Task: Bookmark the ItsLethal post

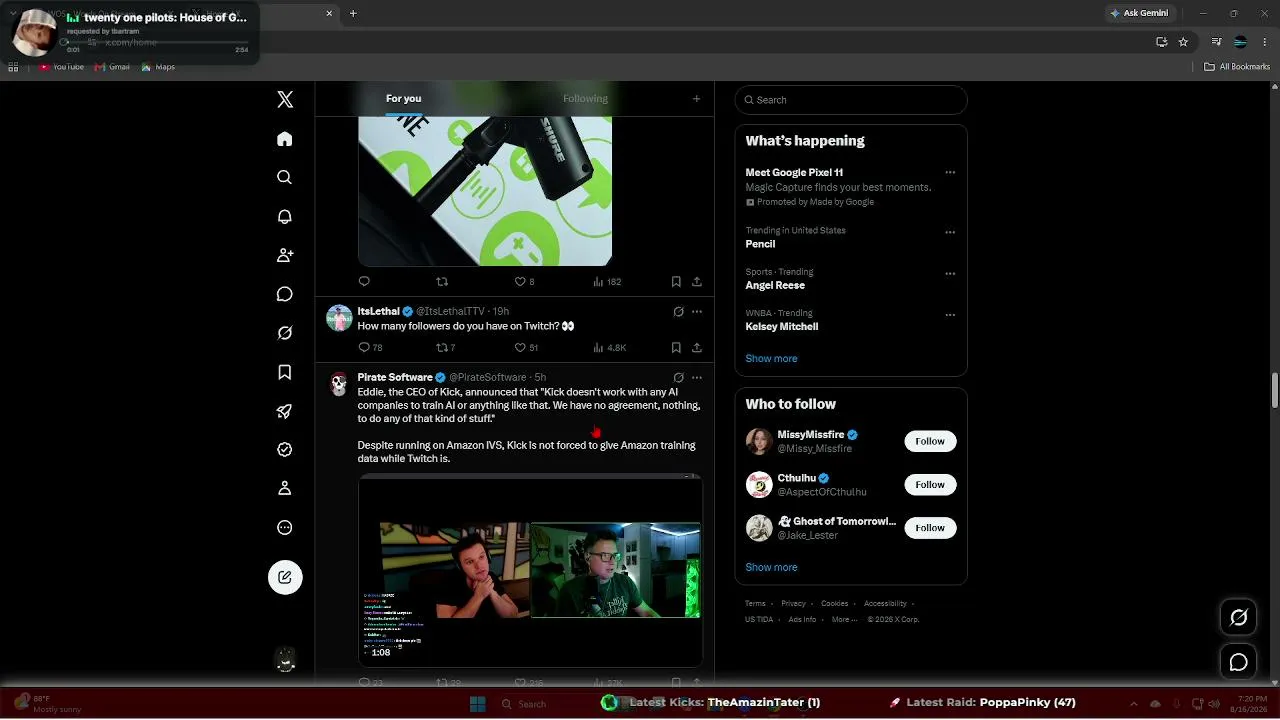Action: click(676, 347)
